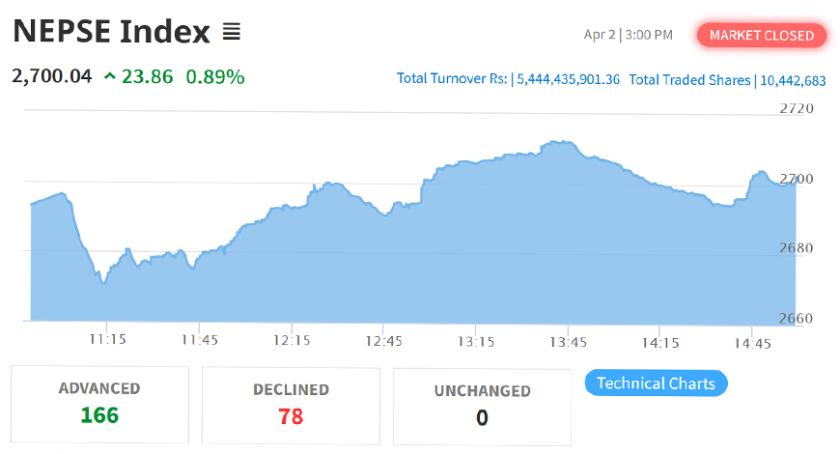The width and height of the screenshot is (840, 454).
Task: Click the 14:45 time label on chart axis
Action: (x=752, y=341)
